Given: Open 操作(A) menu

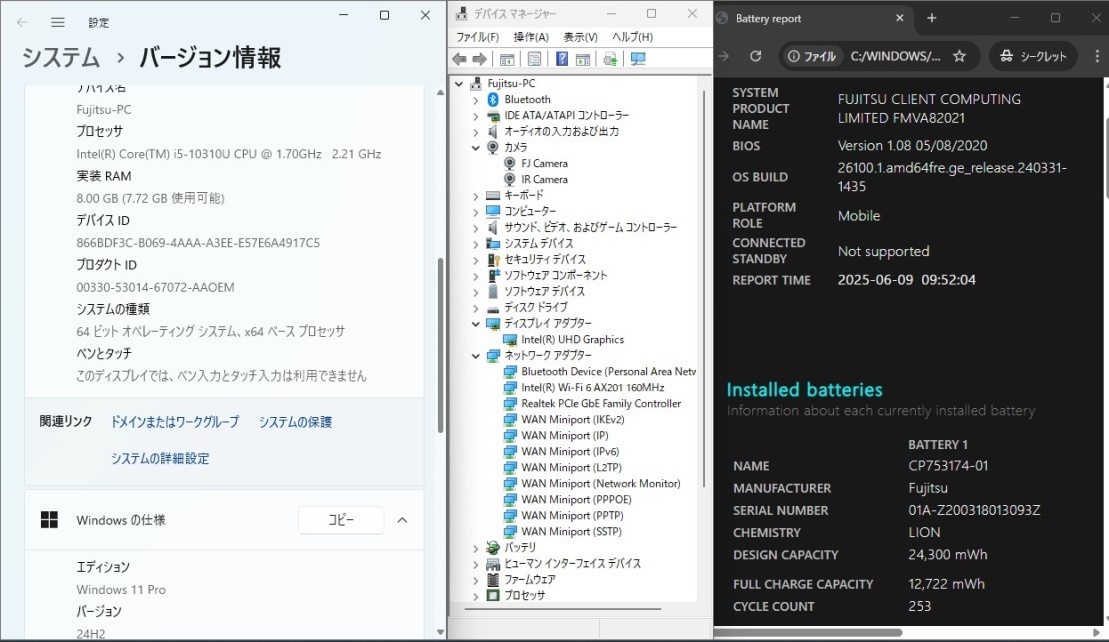Looking at the screenshot, I should [x=531, y=37].
